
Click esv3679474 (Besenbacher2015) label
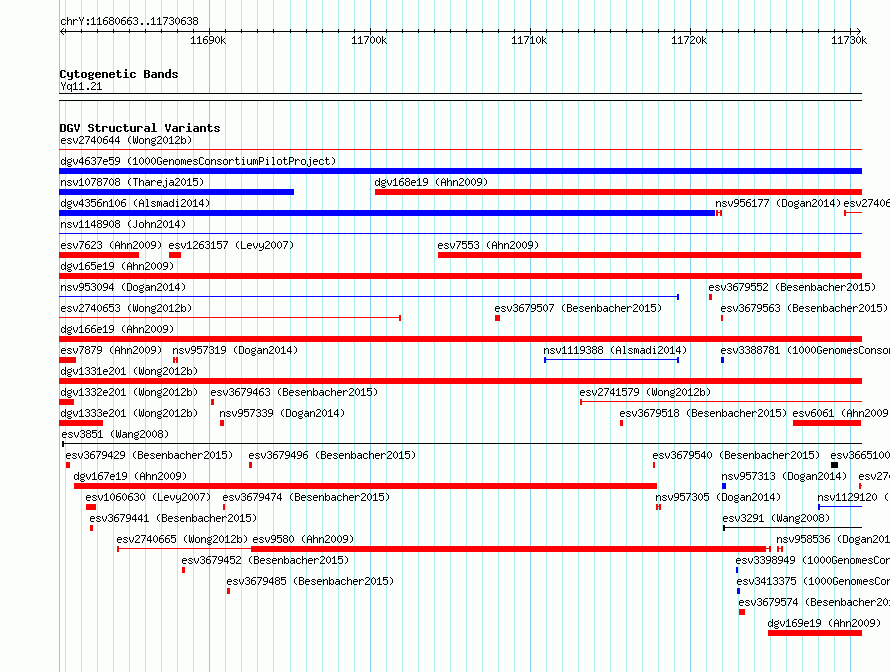click(x=306, y=497)
